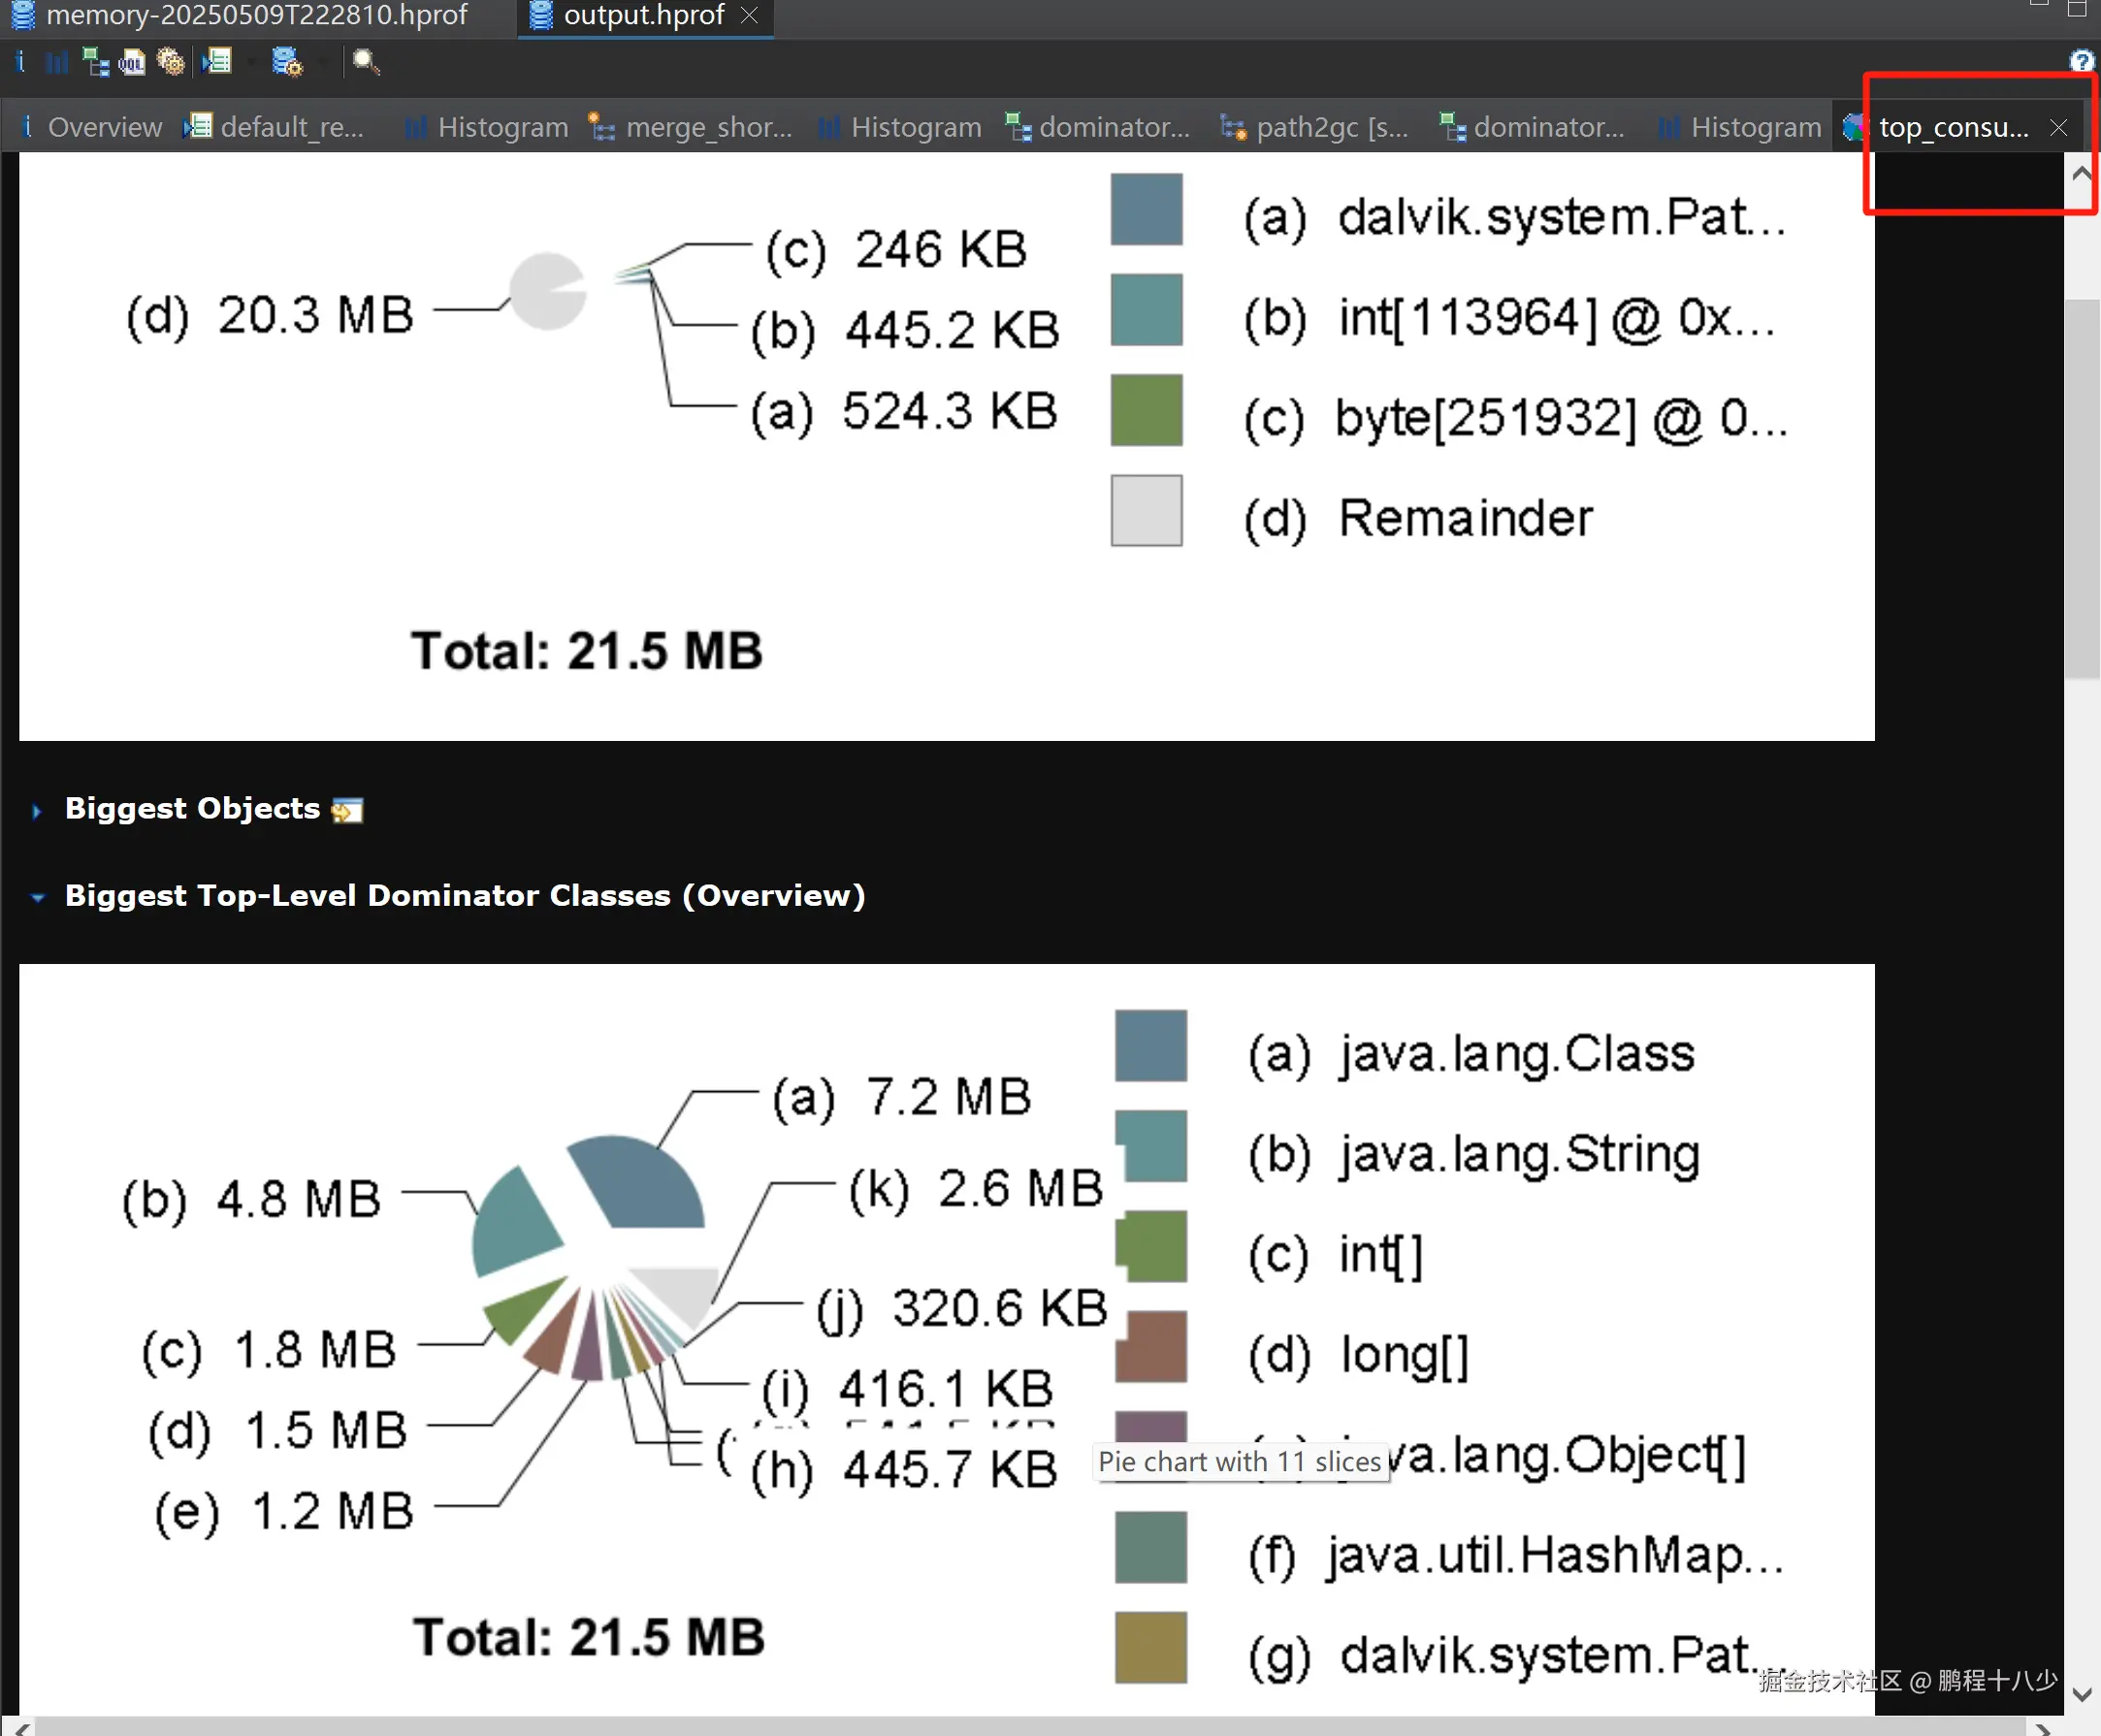Open the Histogram toolbar icon
The height and width of the screenshot is (1736, 2101).
57,63
